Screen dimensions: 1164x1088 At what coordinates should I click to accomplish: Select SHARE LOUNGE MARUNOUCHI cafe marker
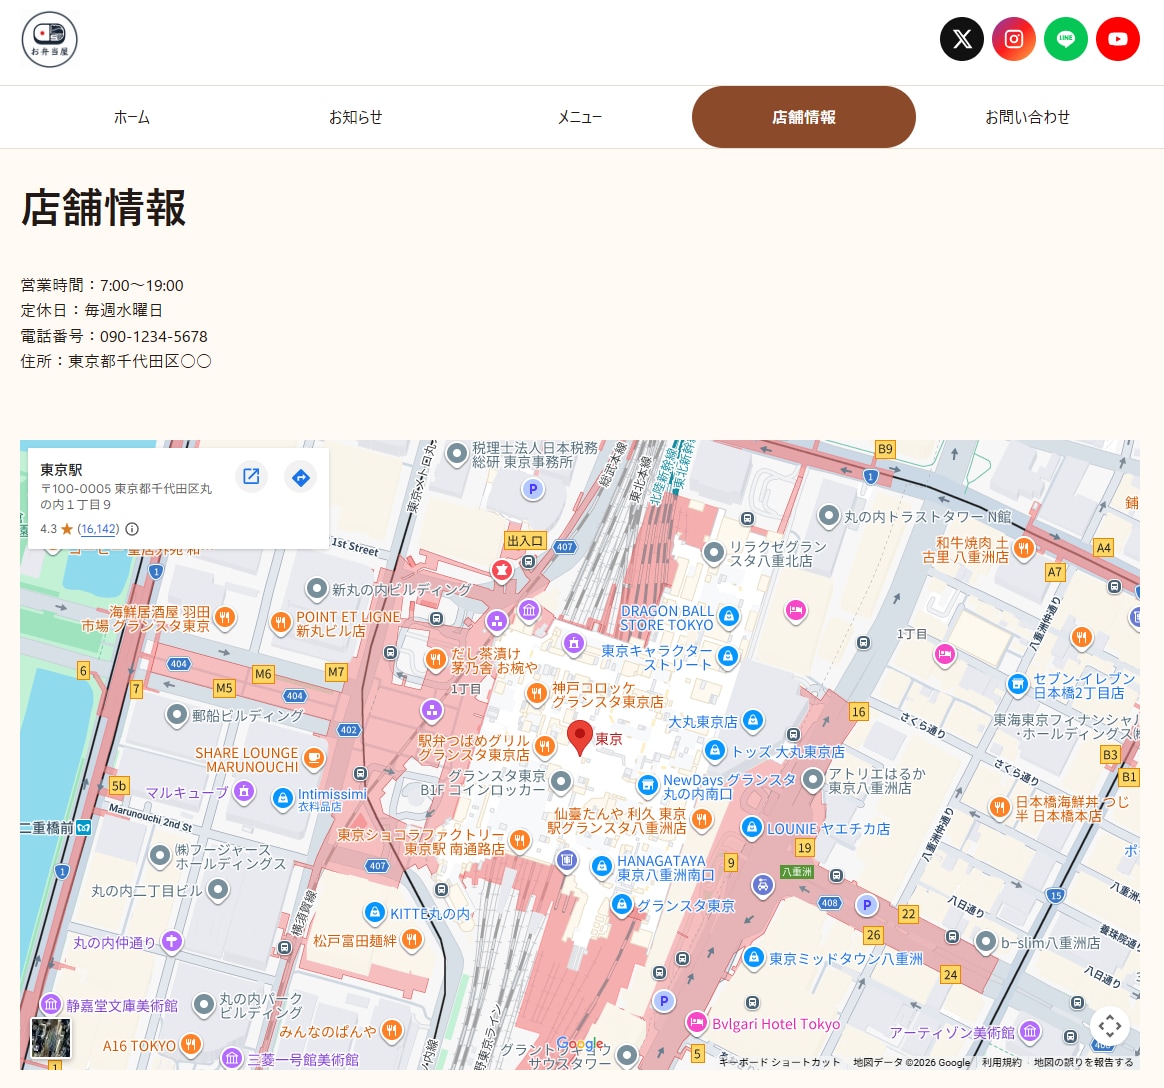[314, 758]
